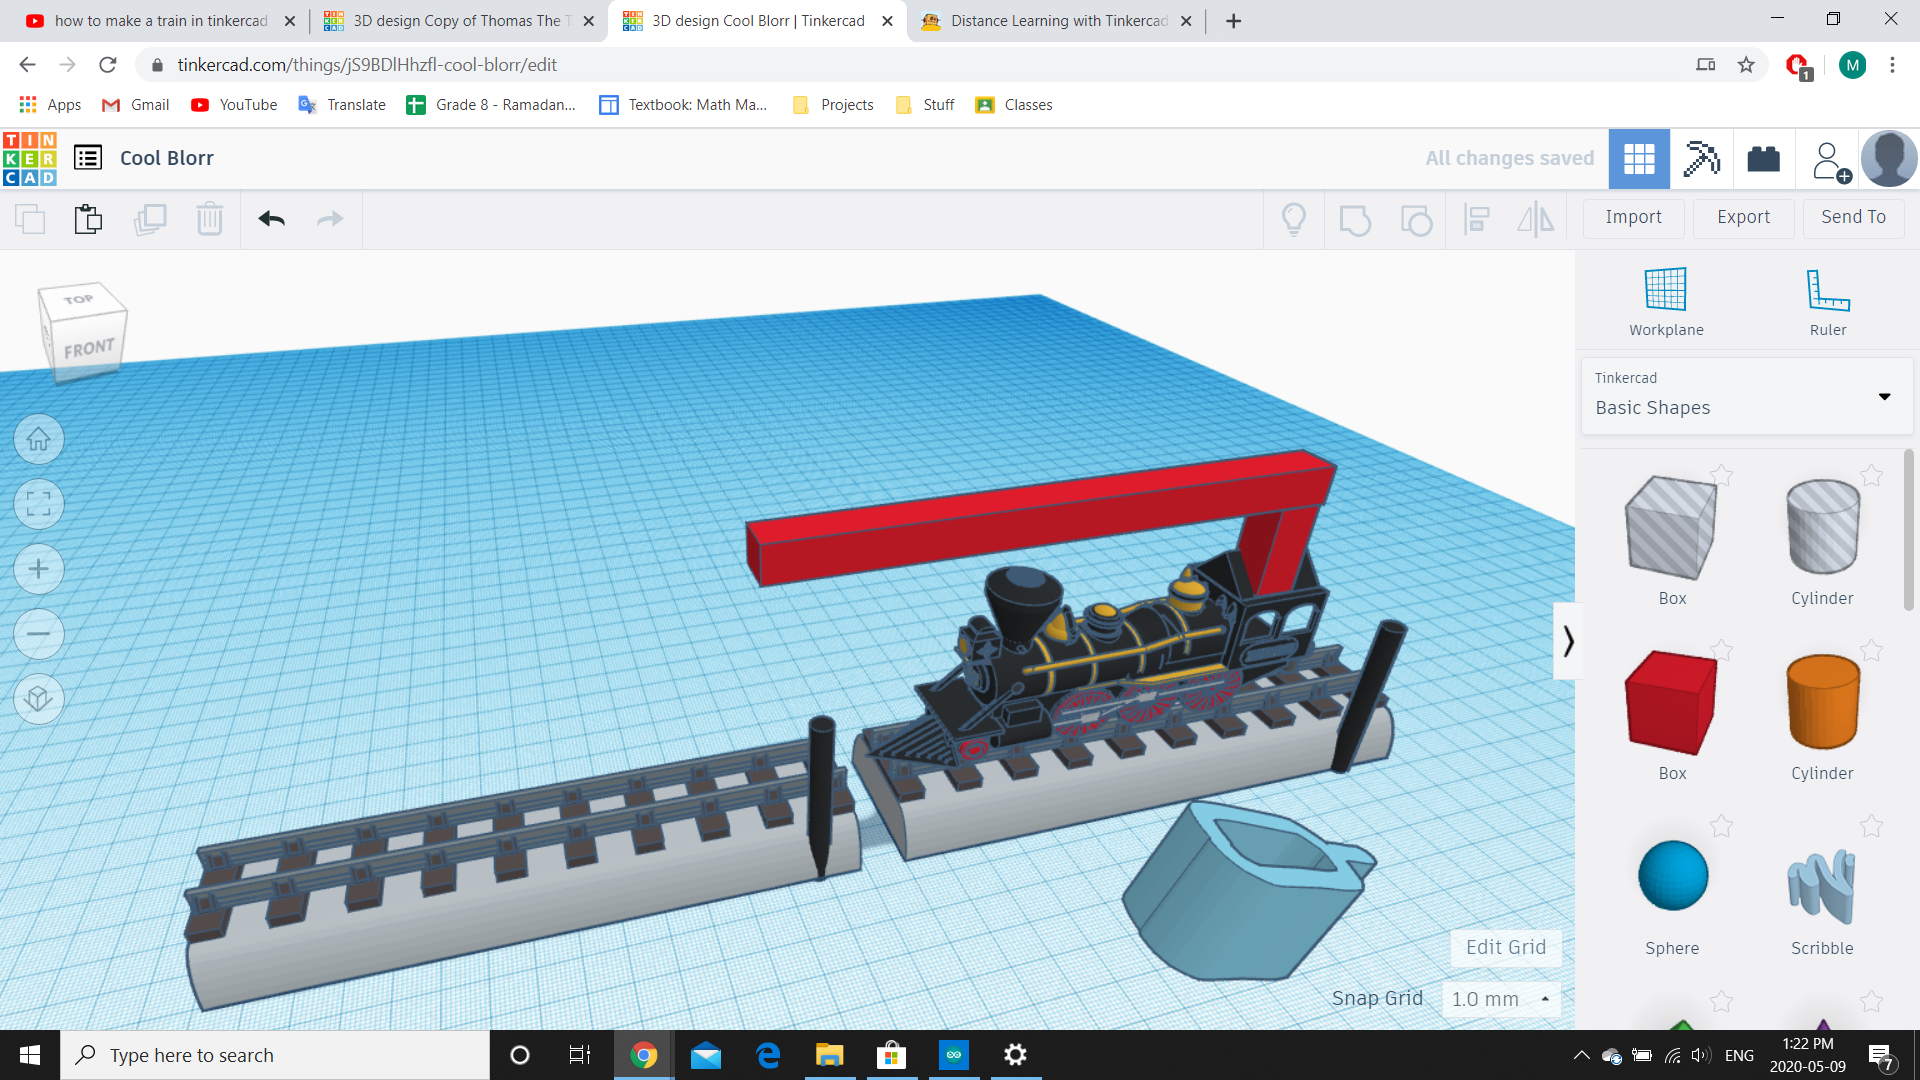The width and height of the screenshot is (1920, 1080).
Task: Zoom in with the plus button
Action: (39, 569)
